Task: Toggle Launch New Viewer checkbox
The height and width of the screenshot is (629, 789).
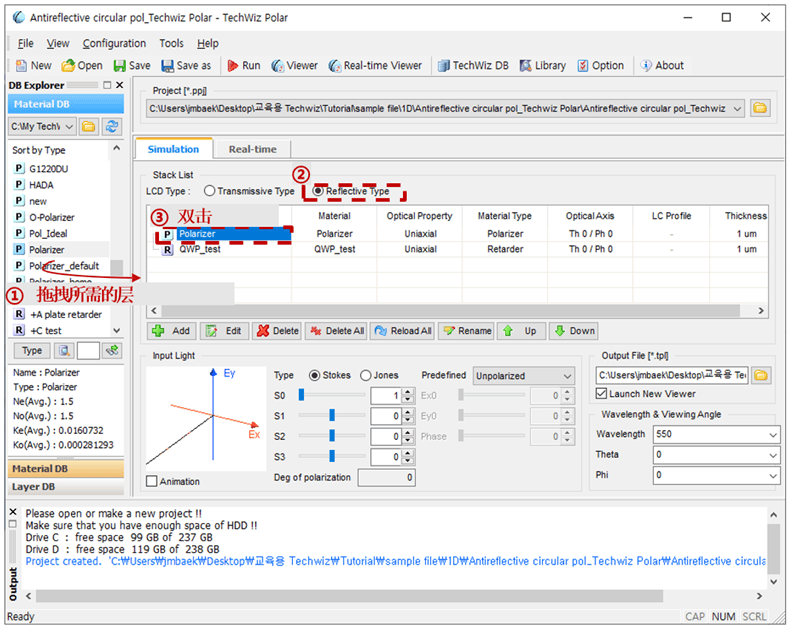Action: pyautogui.click(x=602, y=394)
